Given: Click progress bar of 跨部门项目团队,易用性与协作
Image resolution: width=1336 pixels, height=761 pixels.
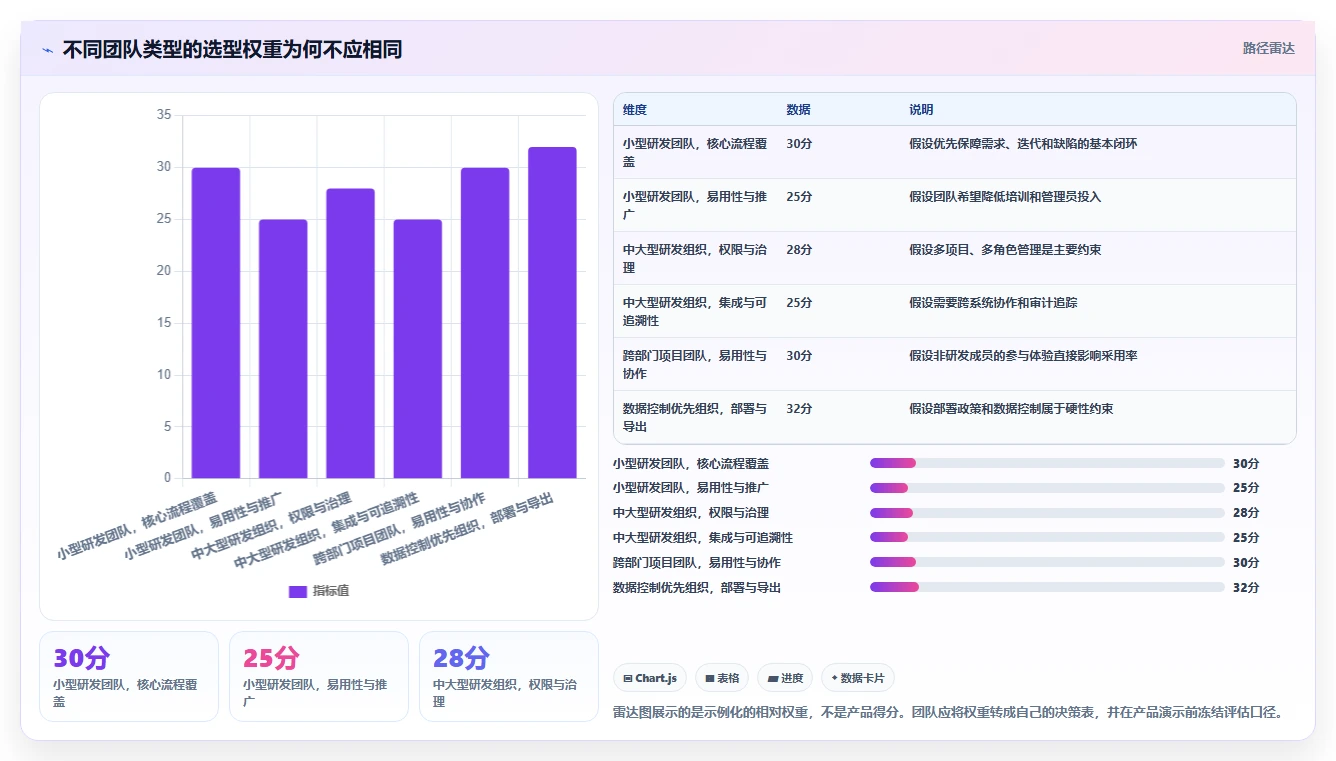Looking at the screenshot, I should [x=1047, y=562].
